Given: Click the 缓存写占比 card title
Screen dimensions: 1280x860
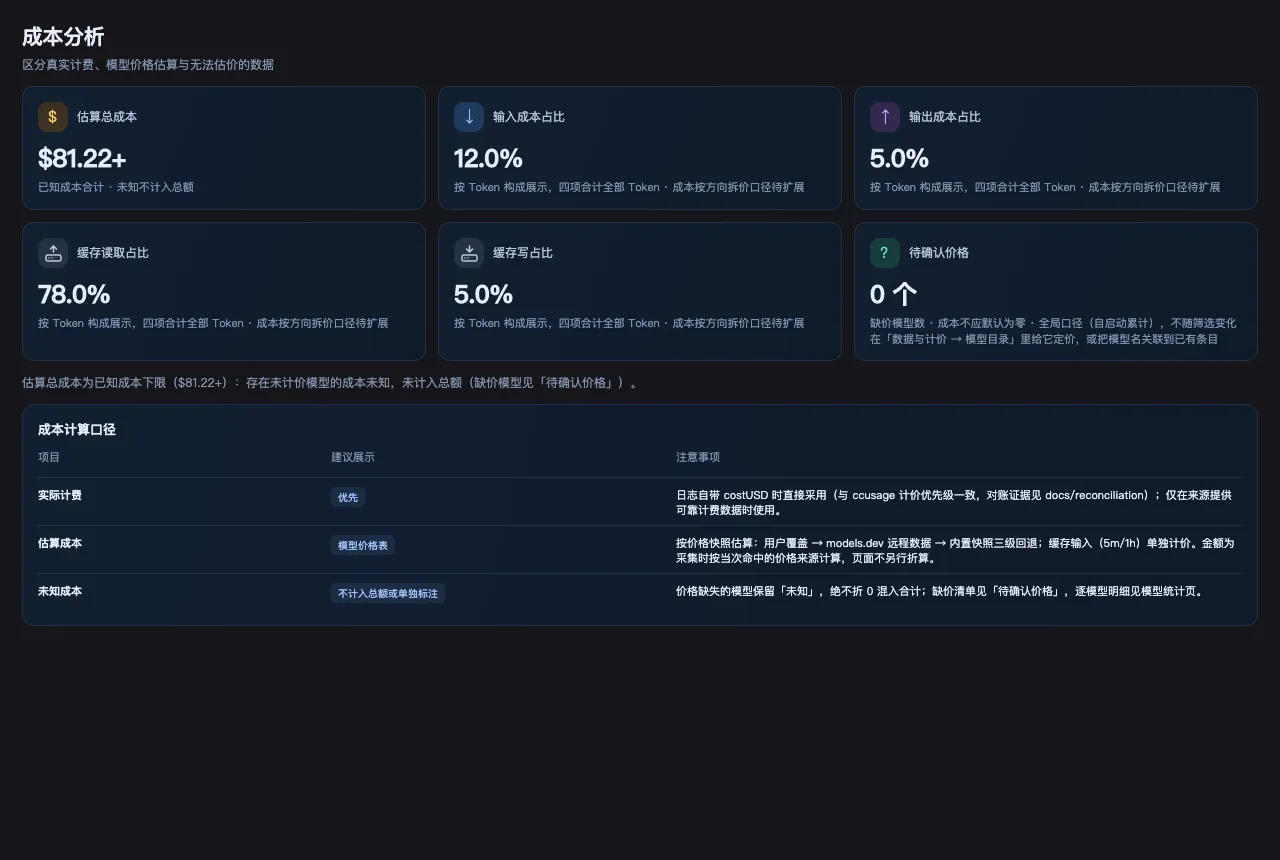Looking at the screenshot, I should 523,253.
